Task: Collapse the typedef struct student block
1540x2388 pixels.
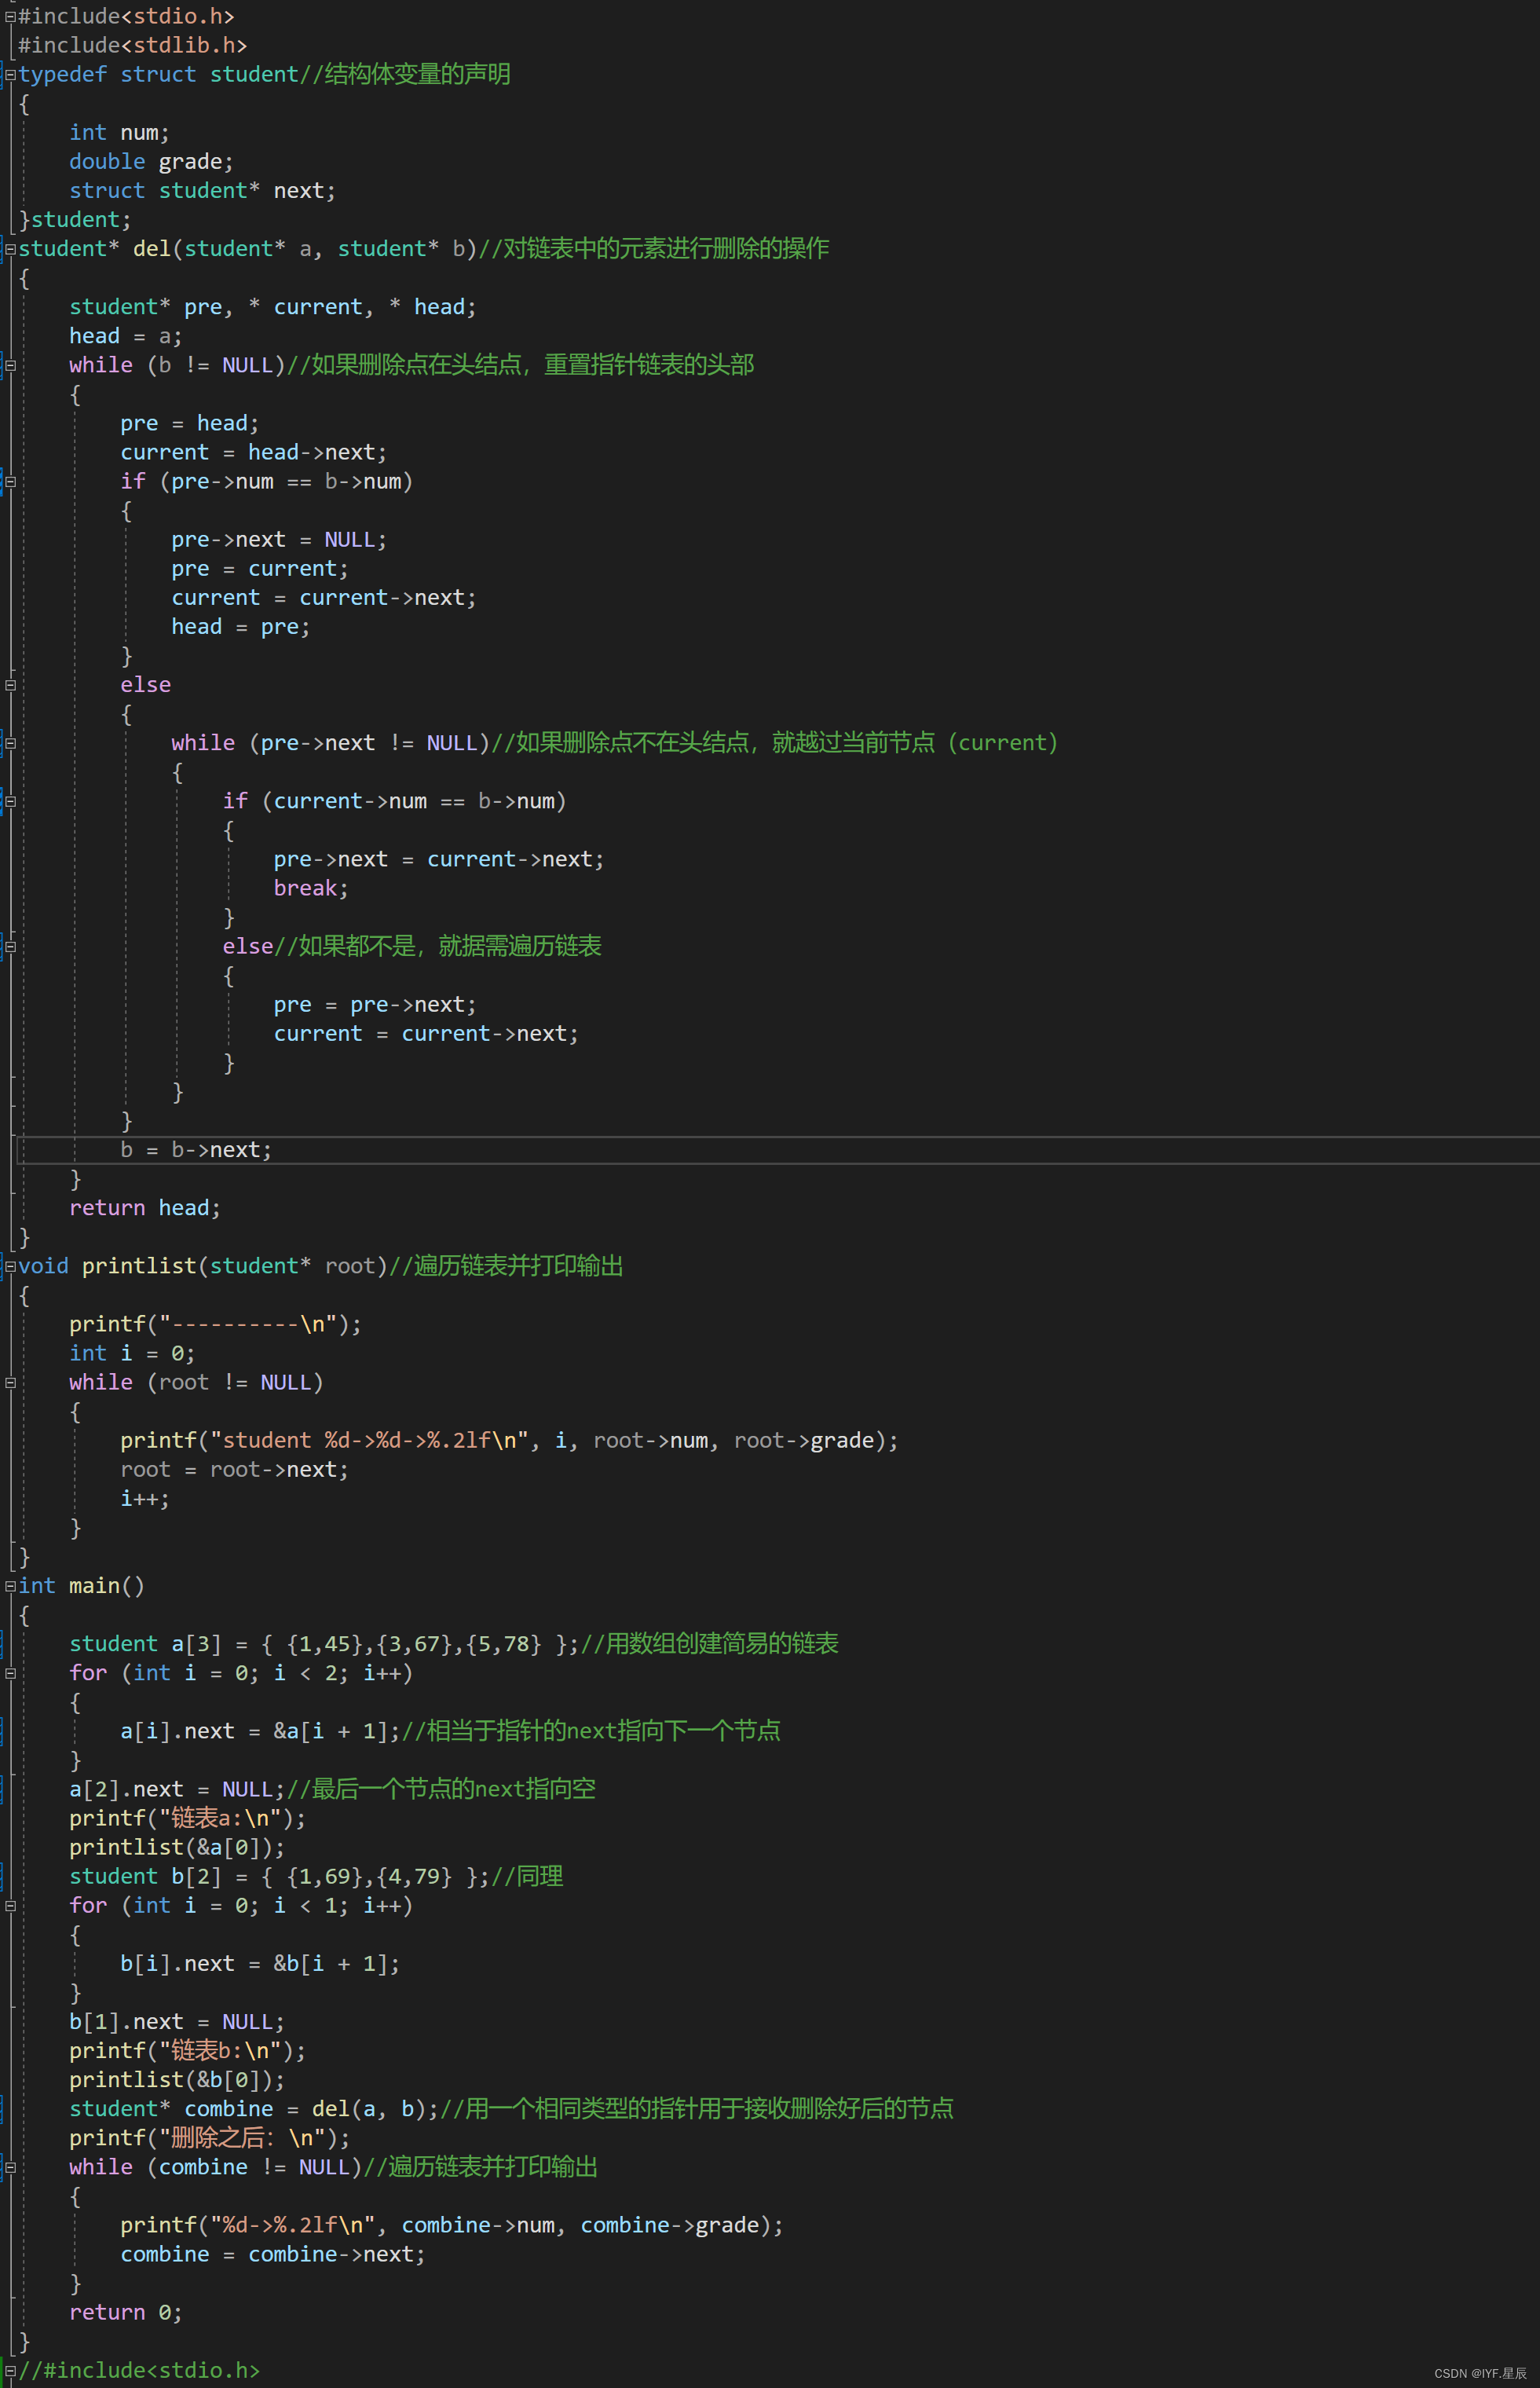Action: coord(10,75)
